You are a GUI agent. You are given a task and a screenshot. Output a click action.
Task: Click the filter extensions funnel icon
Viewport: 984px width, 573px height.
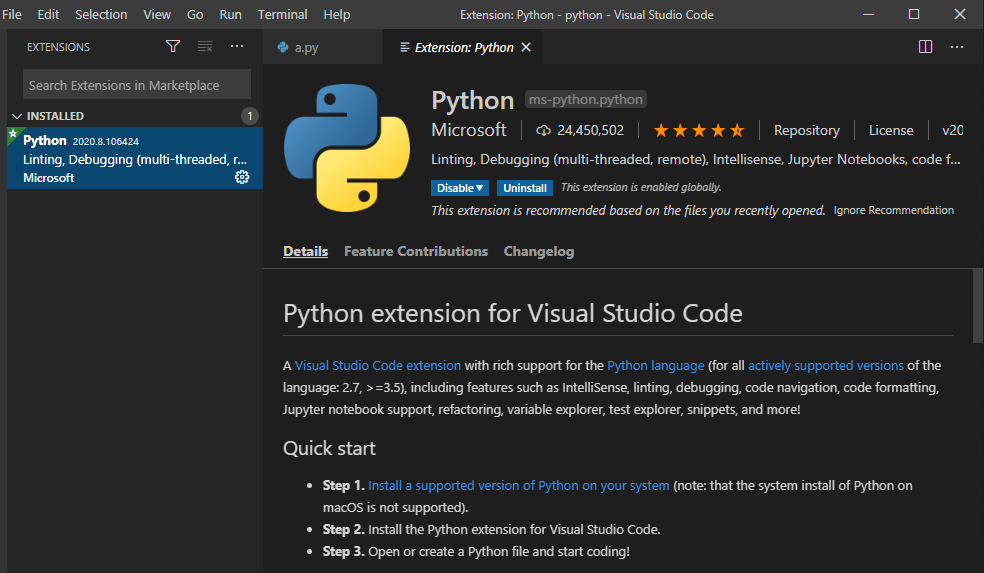pyautogui.click(x=173, y=47)
